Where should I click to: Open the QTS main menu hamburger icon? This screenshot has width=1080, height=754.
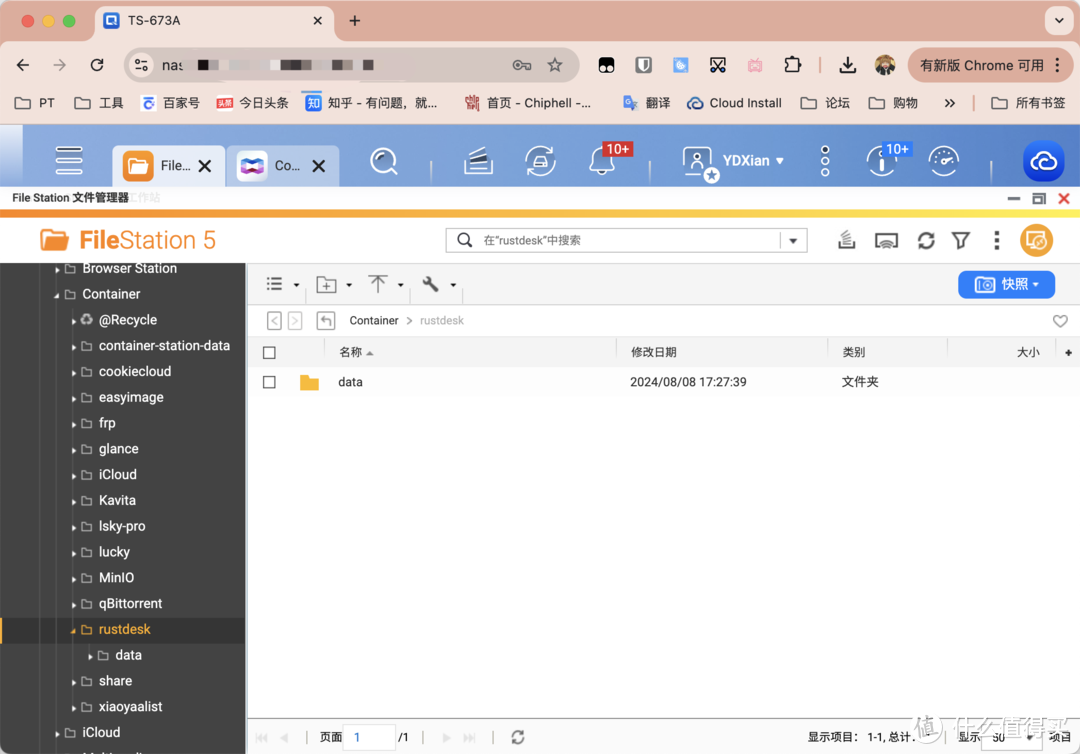coord(68,160)
